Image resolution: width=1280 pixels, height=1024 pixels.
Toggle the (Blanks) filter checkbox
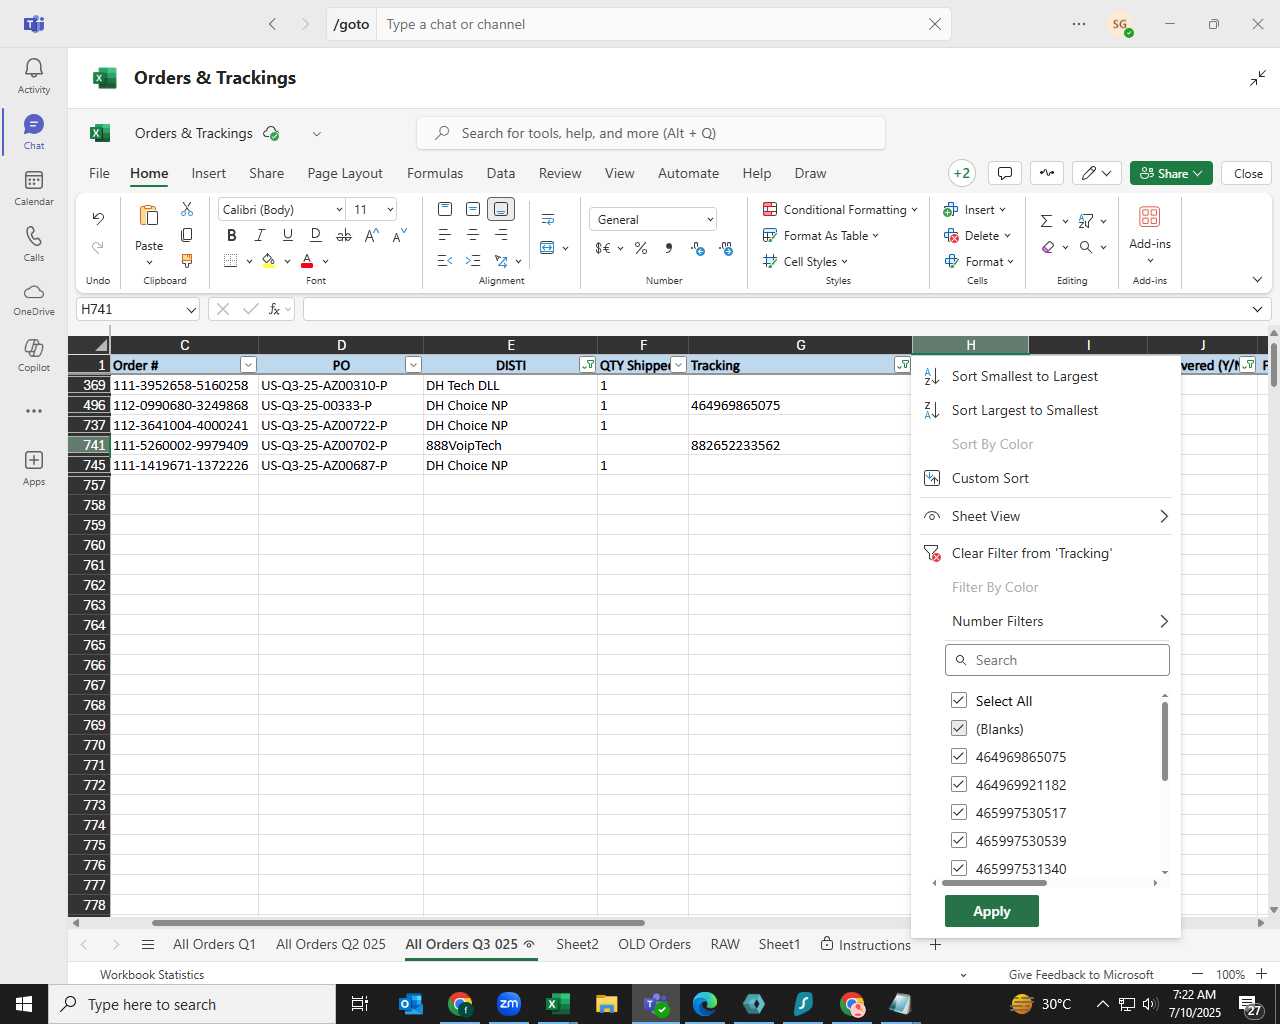pos(959,728)
